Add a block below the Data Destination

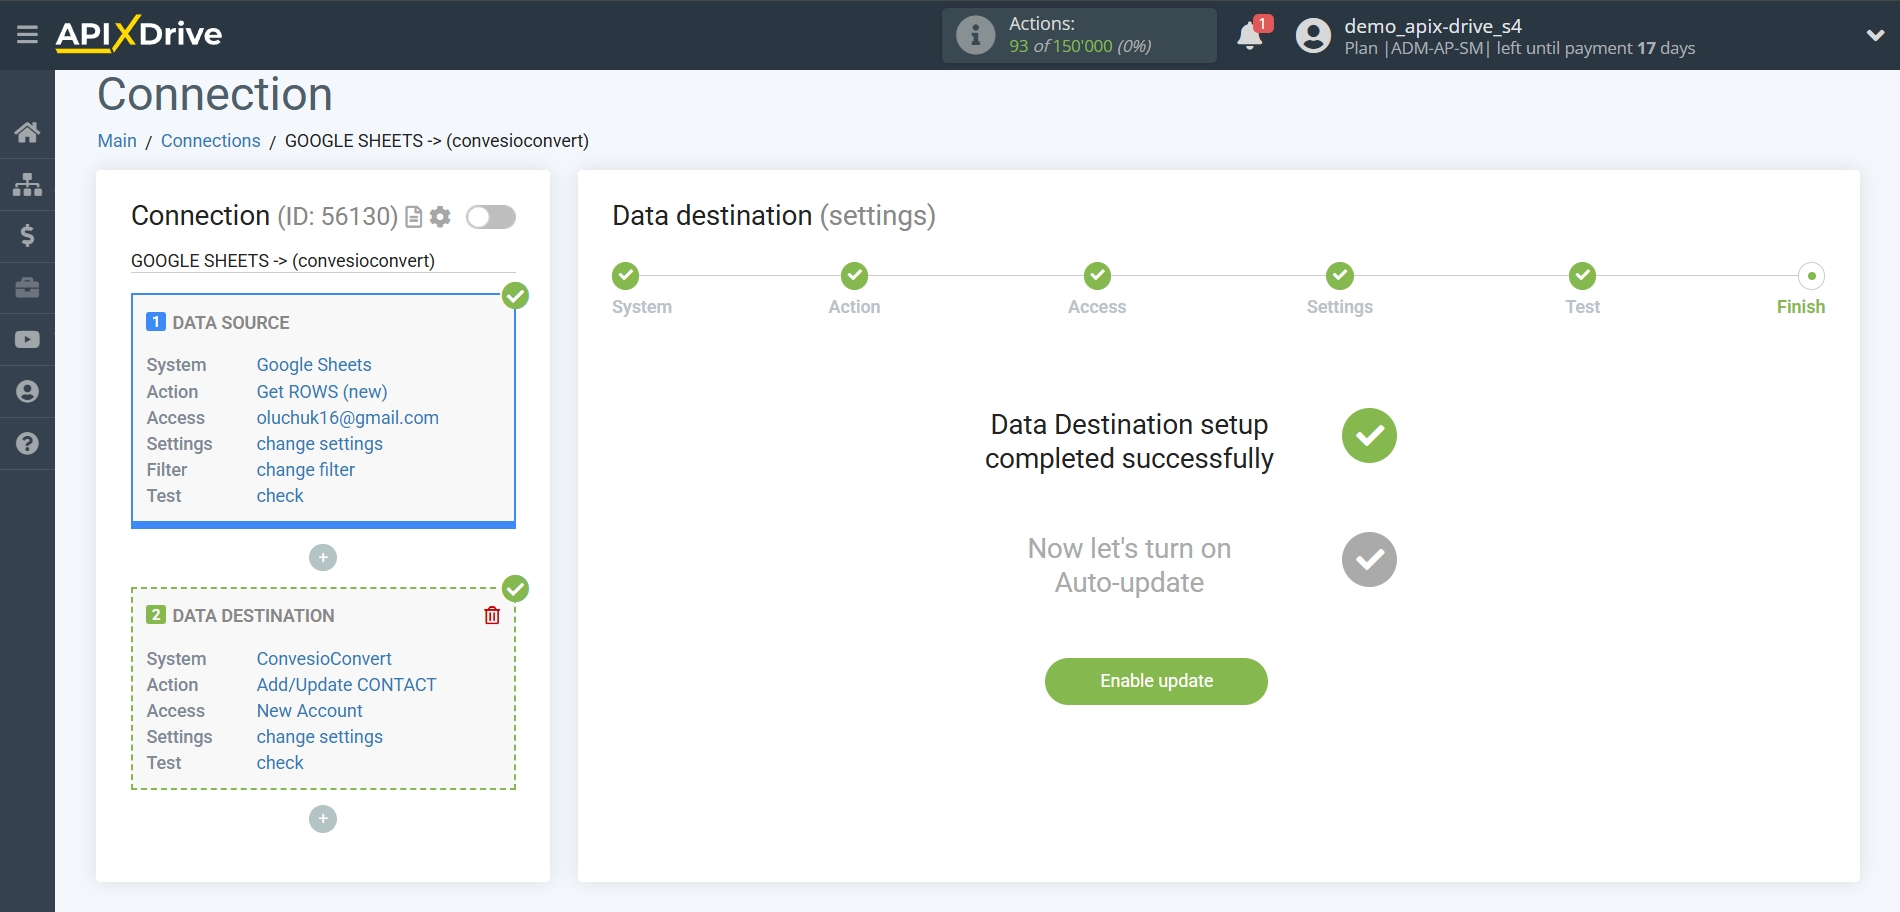[x=323, y=819]
